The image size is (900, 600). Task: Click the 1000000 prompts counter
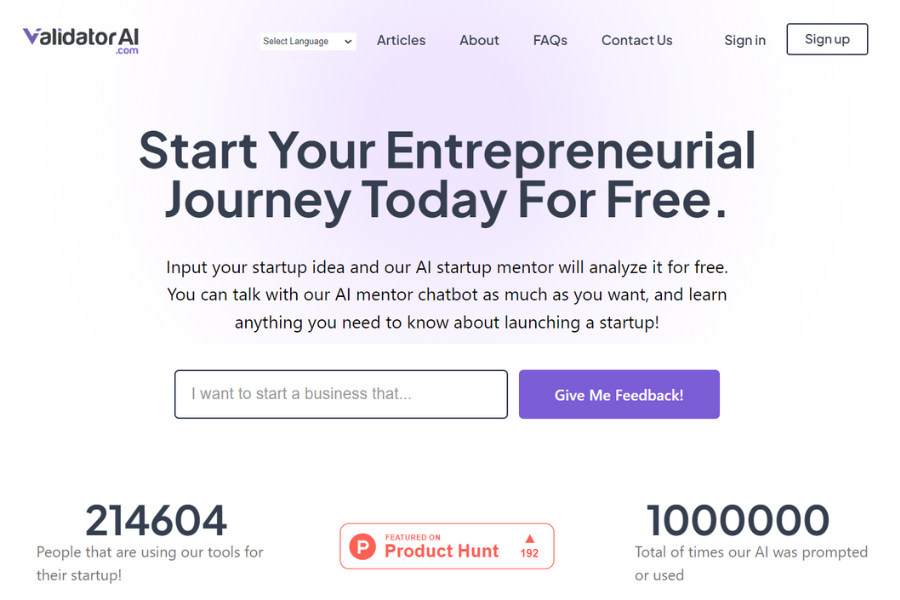coord(738,520)
